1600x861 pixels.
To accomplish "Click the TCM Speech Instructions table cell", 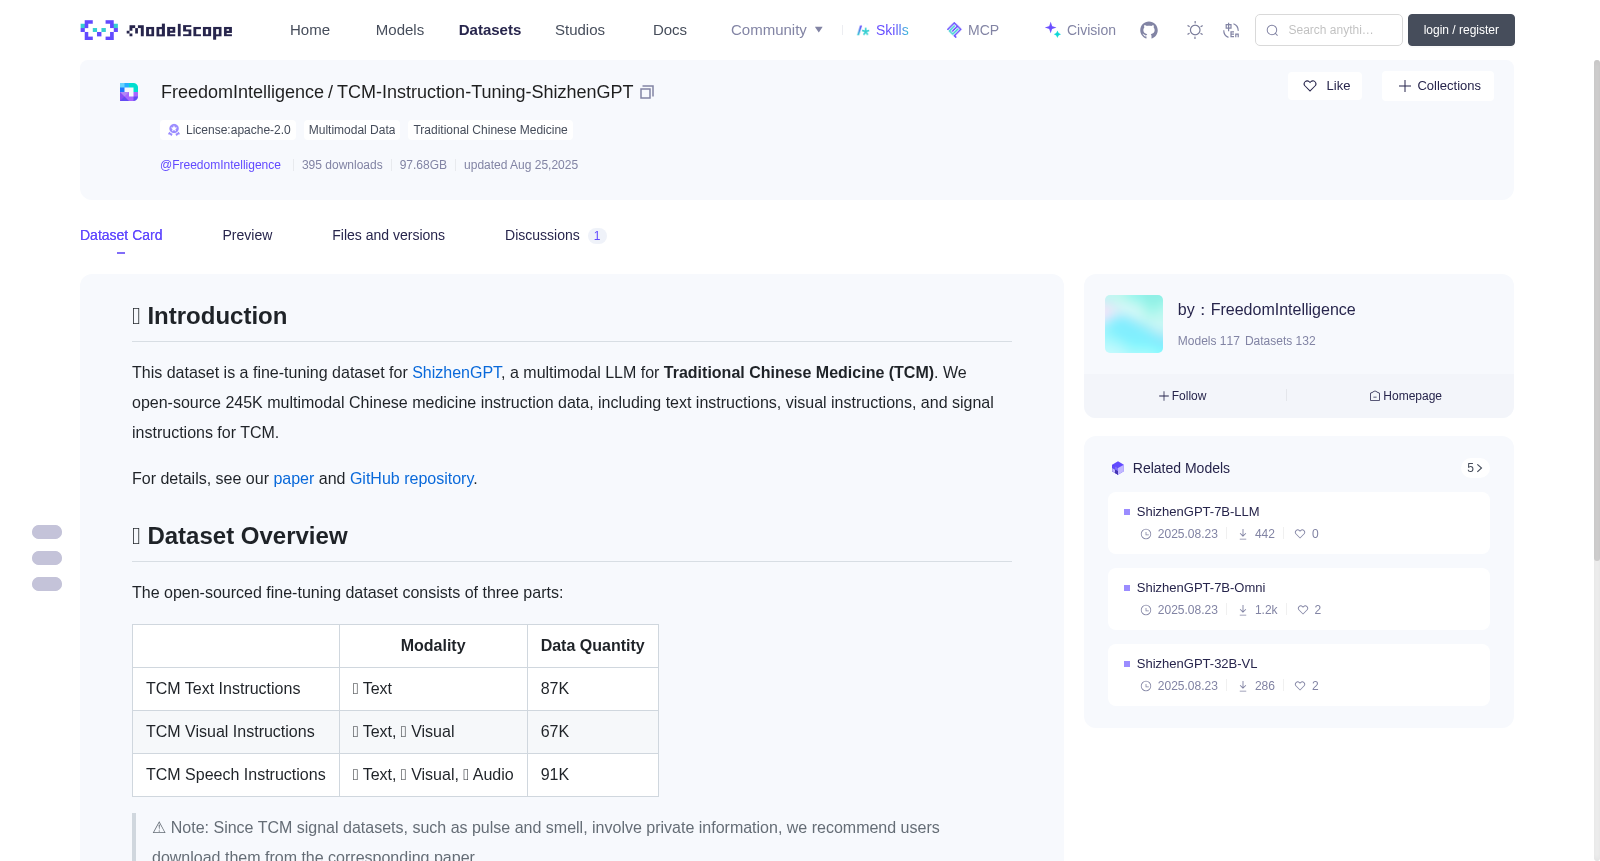I will pos(236,775).
